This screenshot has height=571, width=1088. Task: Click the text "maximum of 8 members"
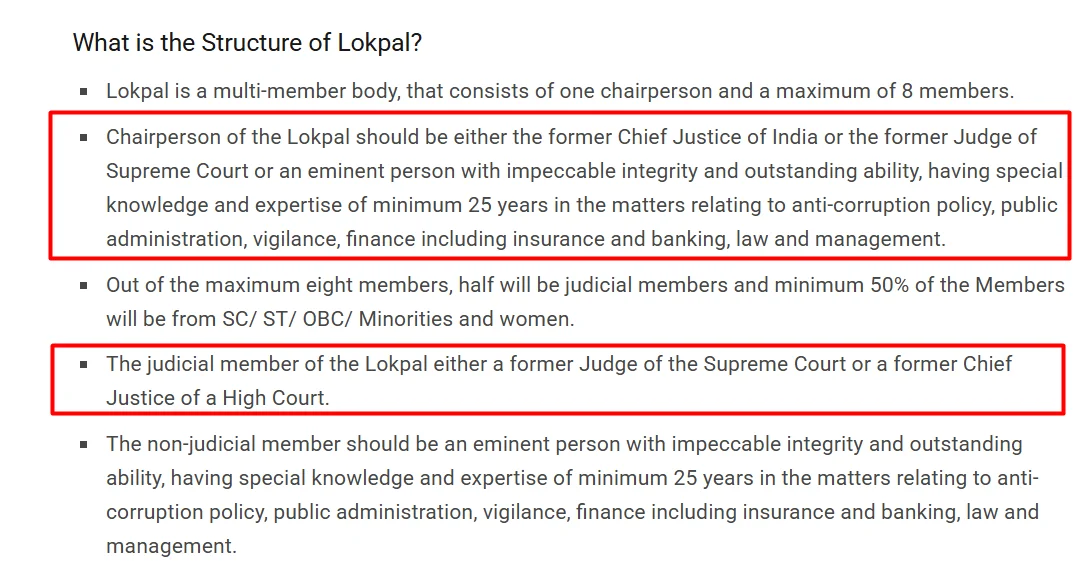892,92
